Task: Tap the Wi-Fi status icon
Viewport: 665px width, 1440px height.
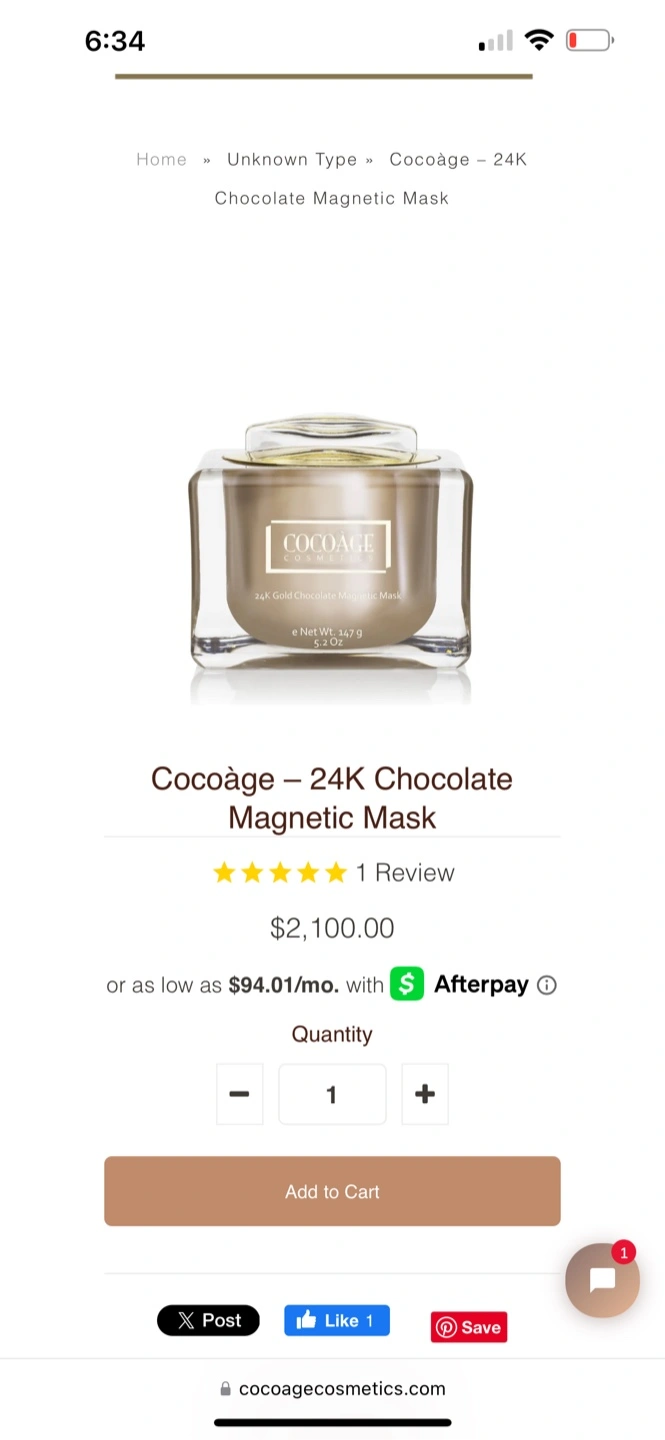Action: pyautogui.click(x=539, y=41)
